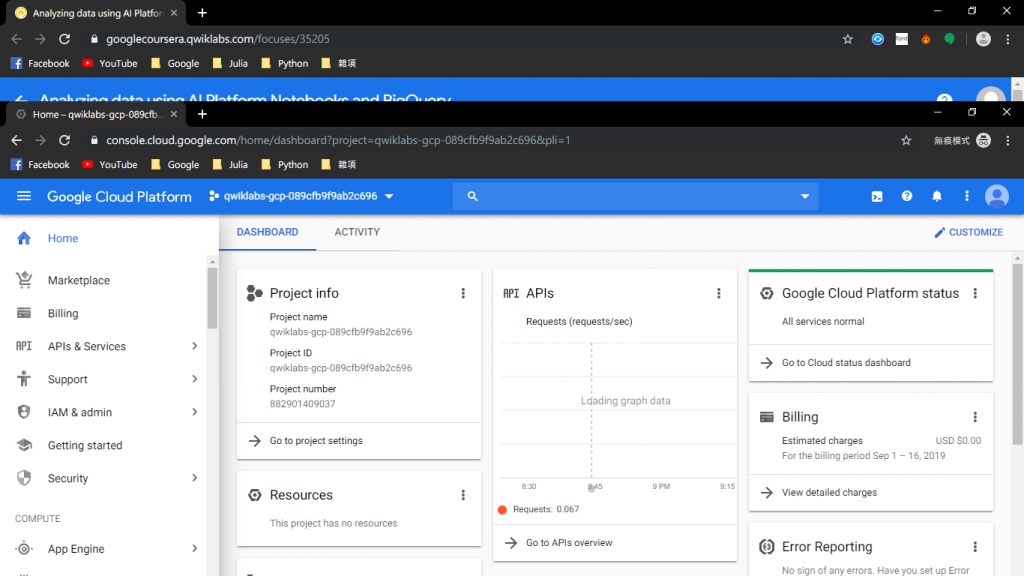Open YouTube bookmark in front window

pos(110,165)
